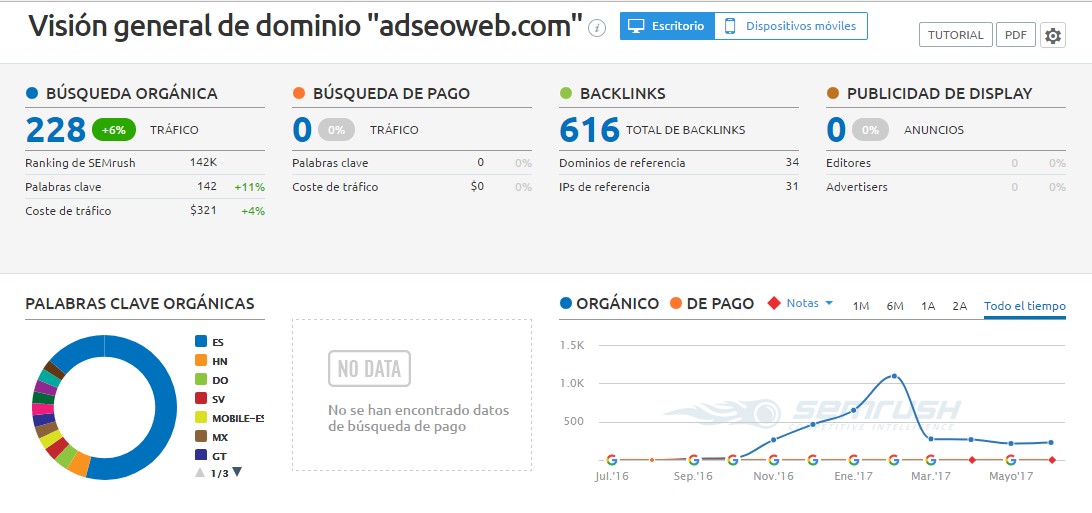Click the Google update icon above Mar.'17
Image resolution: width=1092 pixels, height=513 pixels.
coord(930,460)
